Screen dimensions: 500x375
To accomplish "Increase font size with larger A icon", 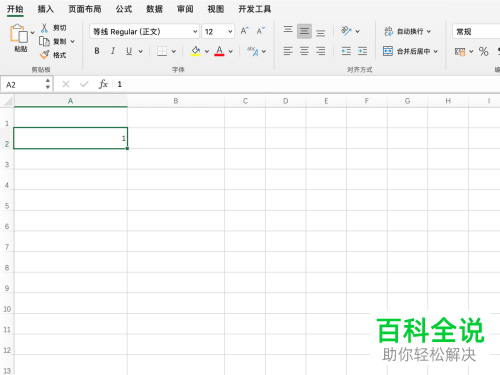I will (244, 31).
